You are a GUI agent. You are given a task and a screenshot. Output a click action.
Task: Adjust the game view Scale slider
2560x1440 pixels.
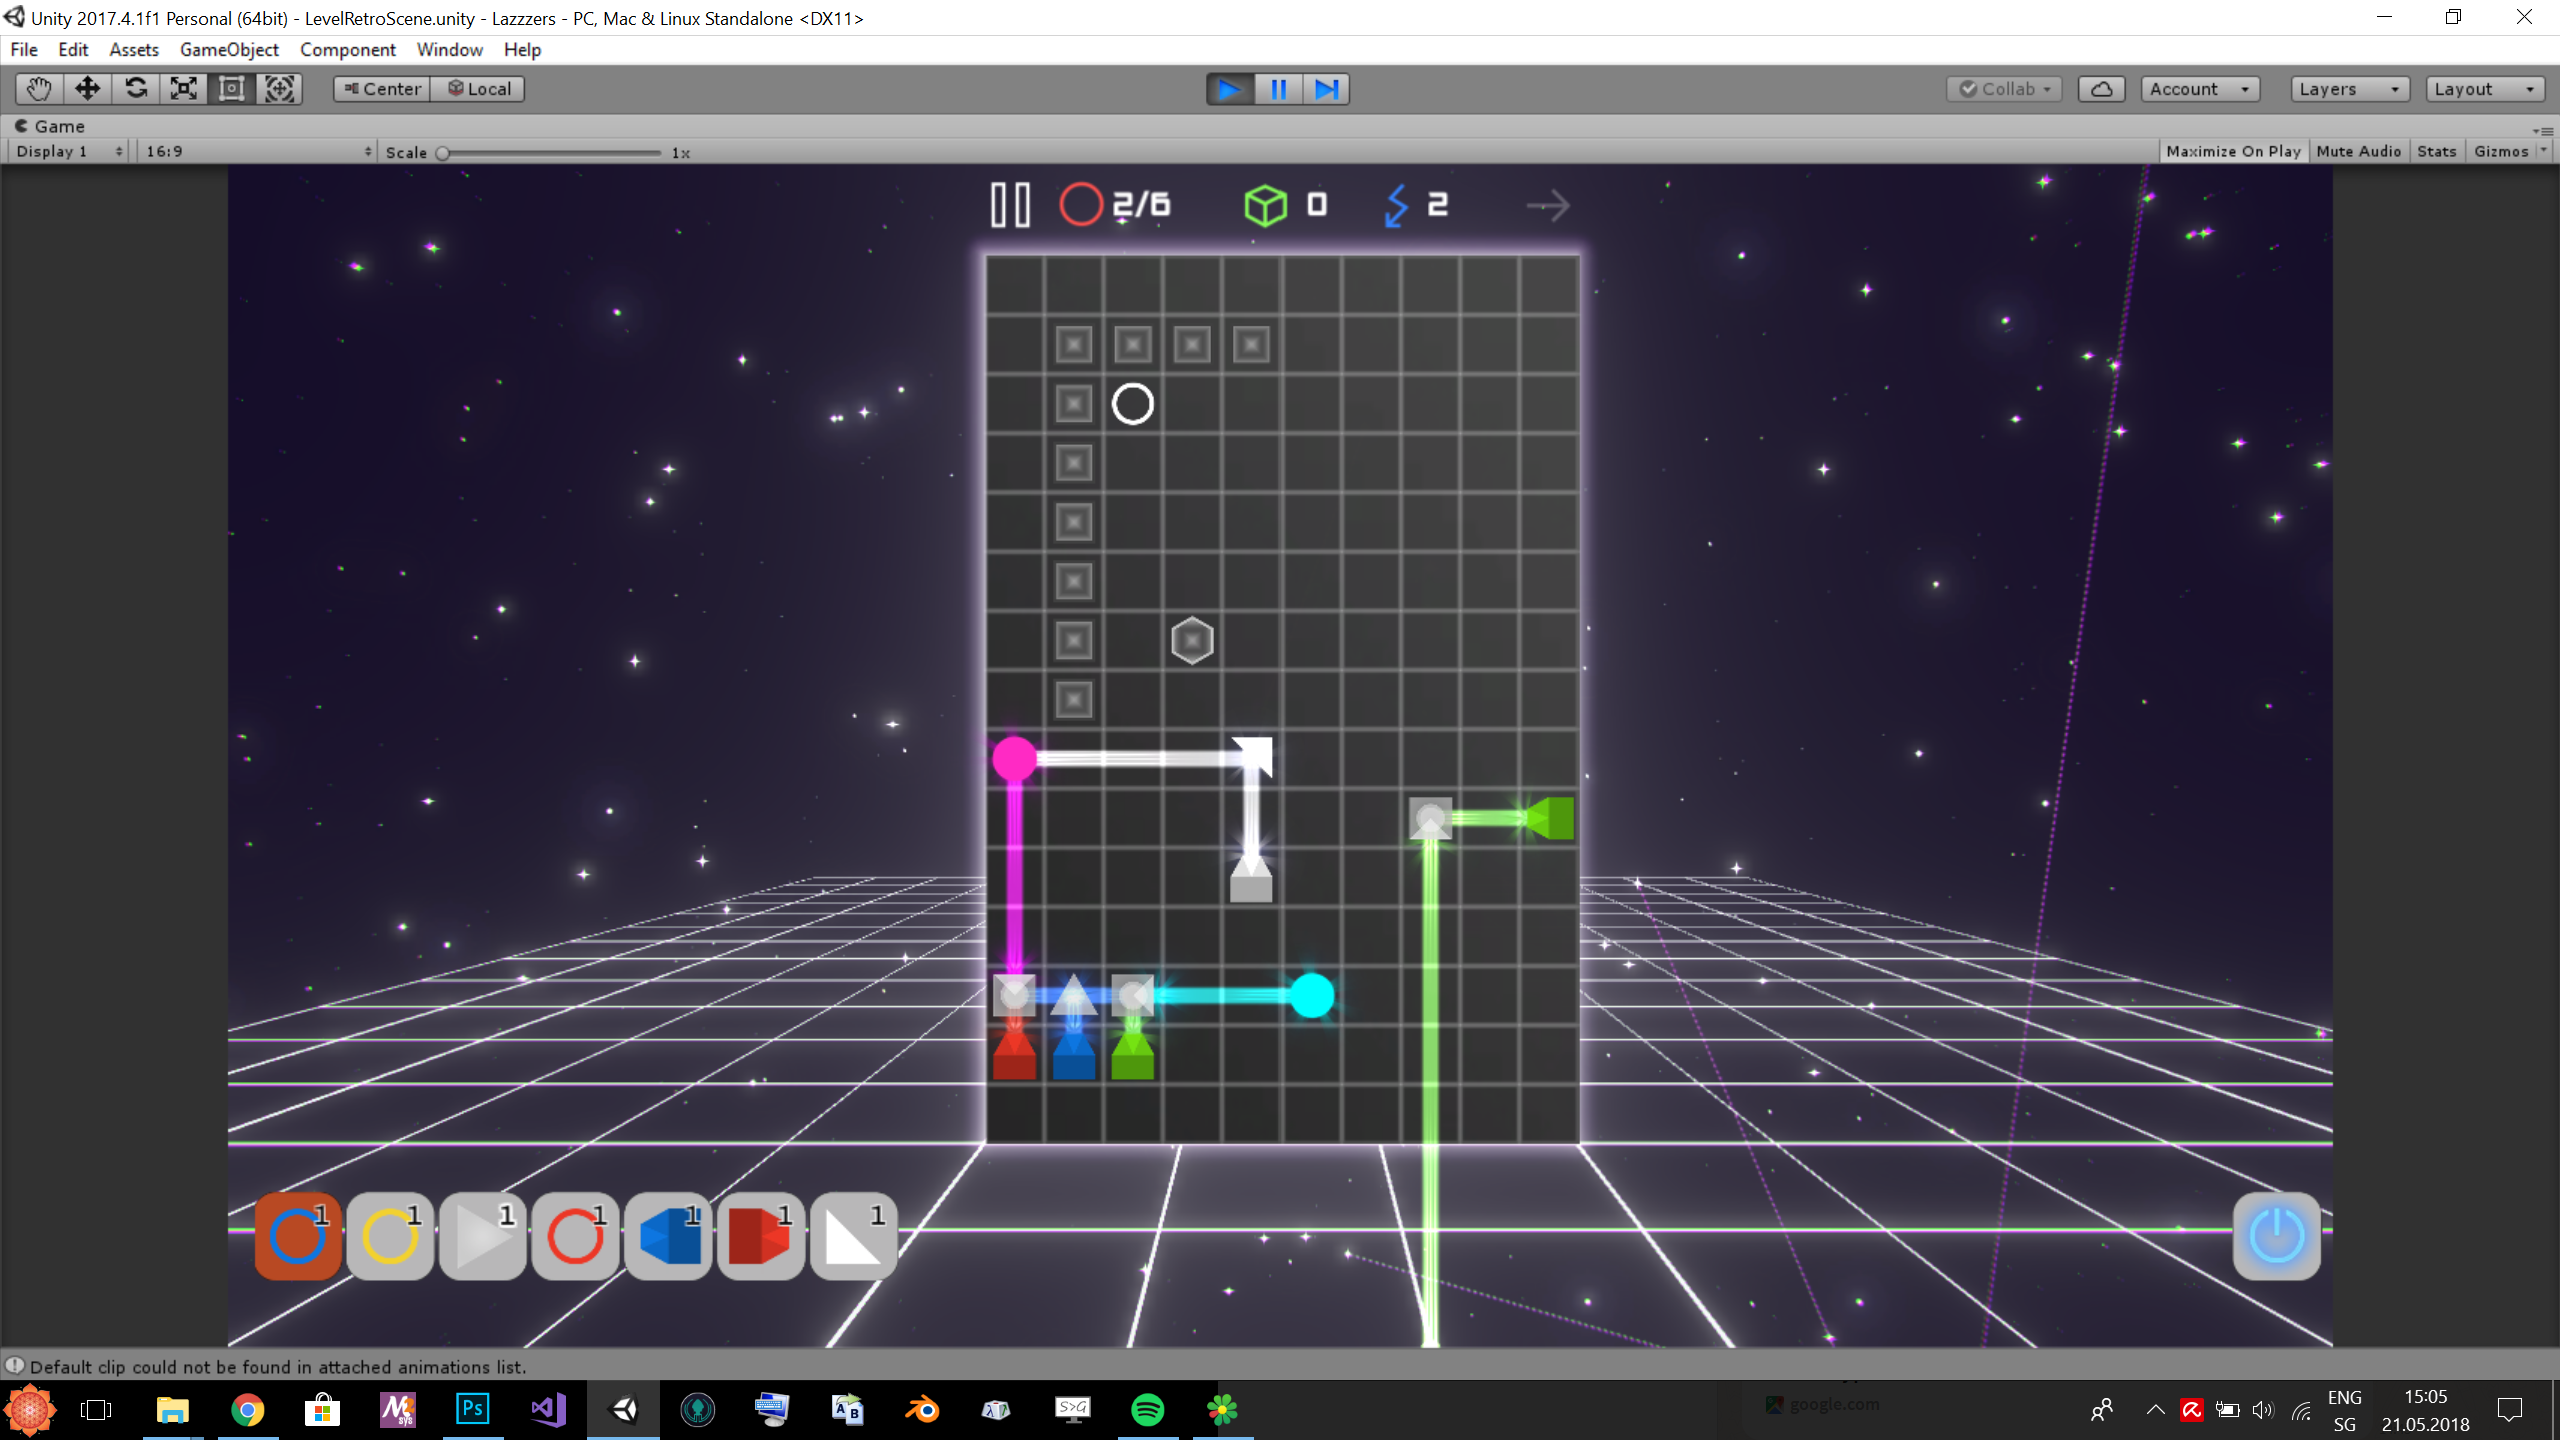tap(444, 153)
